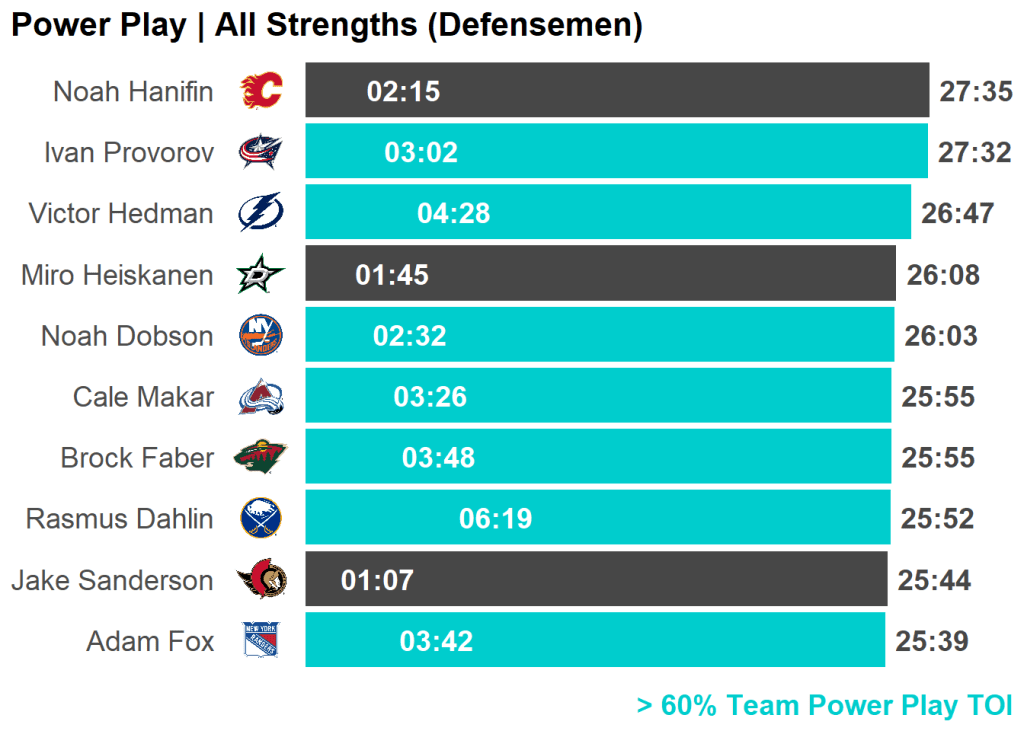Click the Ottawa Senators logo icon
Image resolution: width=1024 pixels, height=731 pixels.
261,580
